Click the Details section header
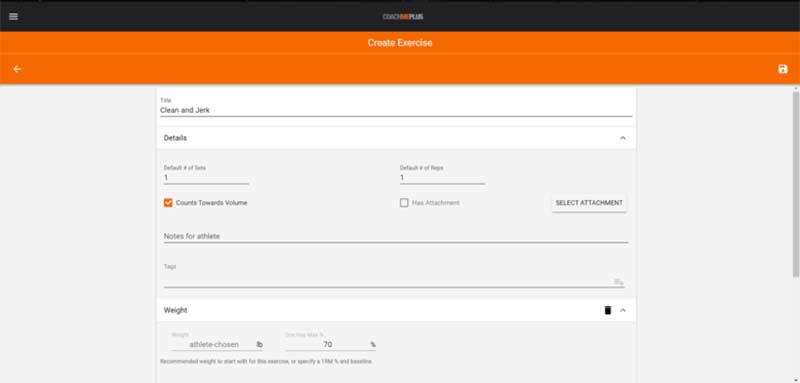 (x=395, y=138)
